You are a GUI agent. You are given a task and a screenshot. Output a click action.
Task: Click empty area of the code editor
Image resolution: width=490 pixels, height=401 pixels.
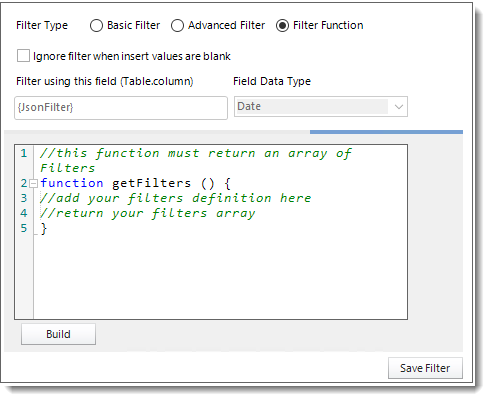220,277
